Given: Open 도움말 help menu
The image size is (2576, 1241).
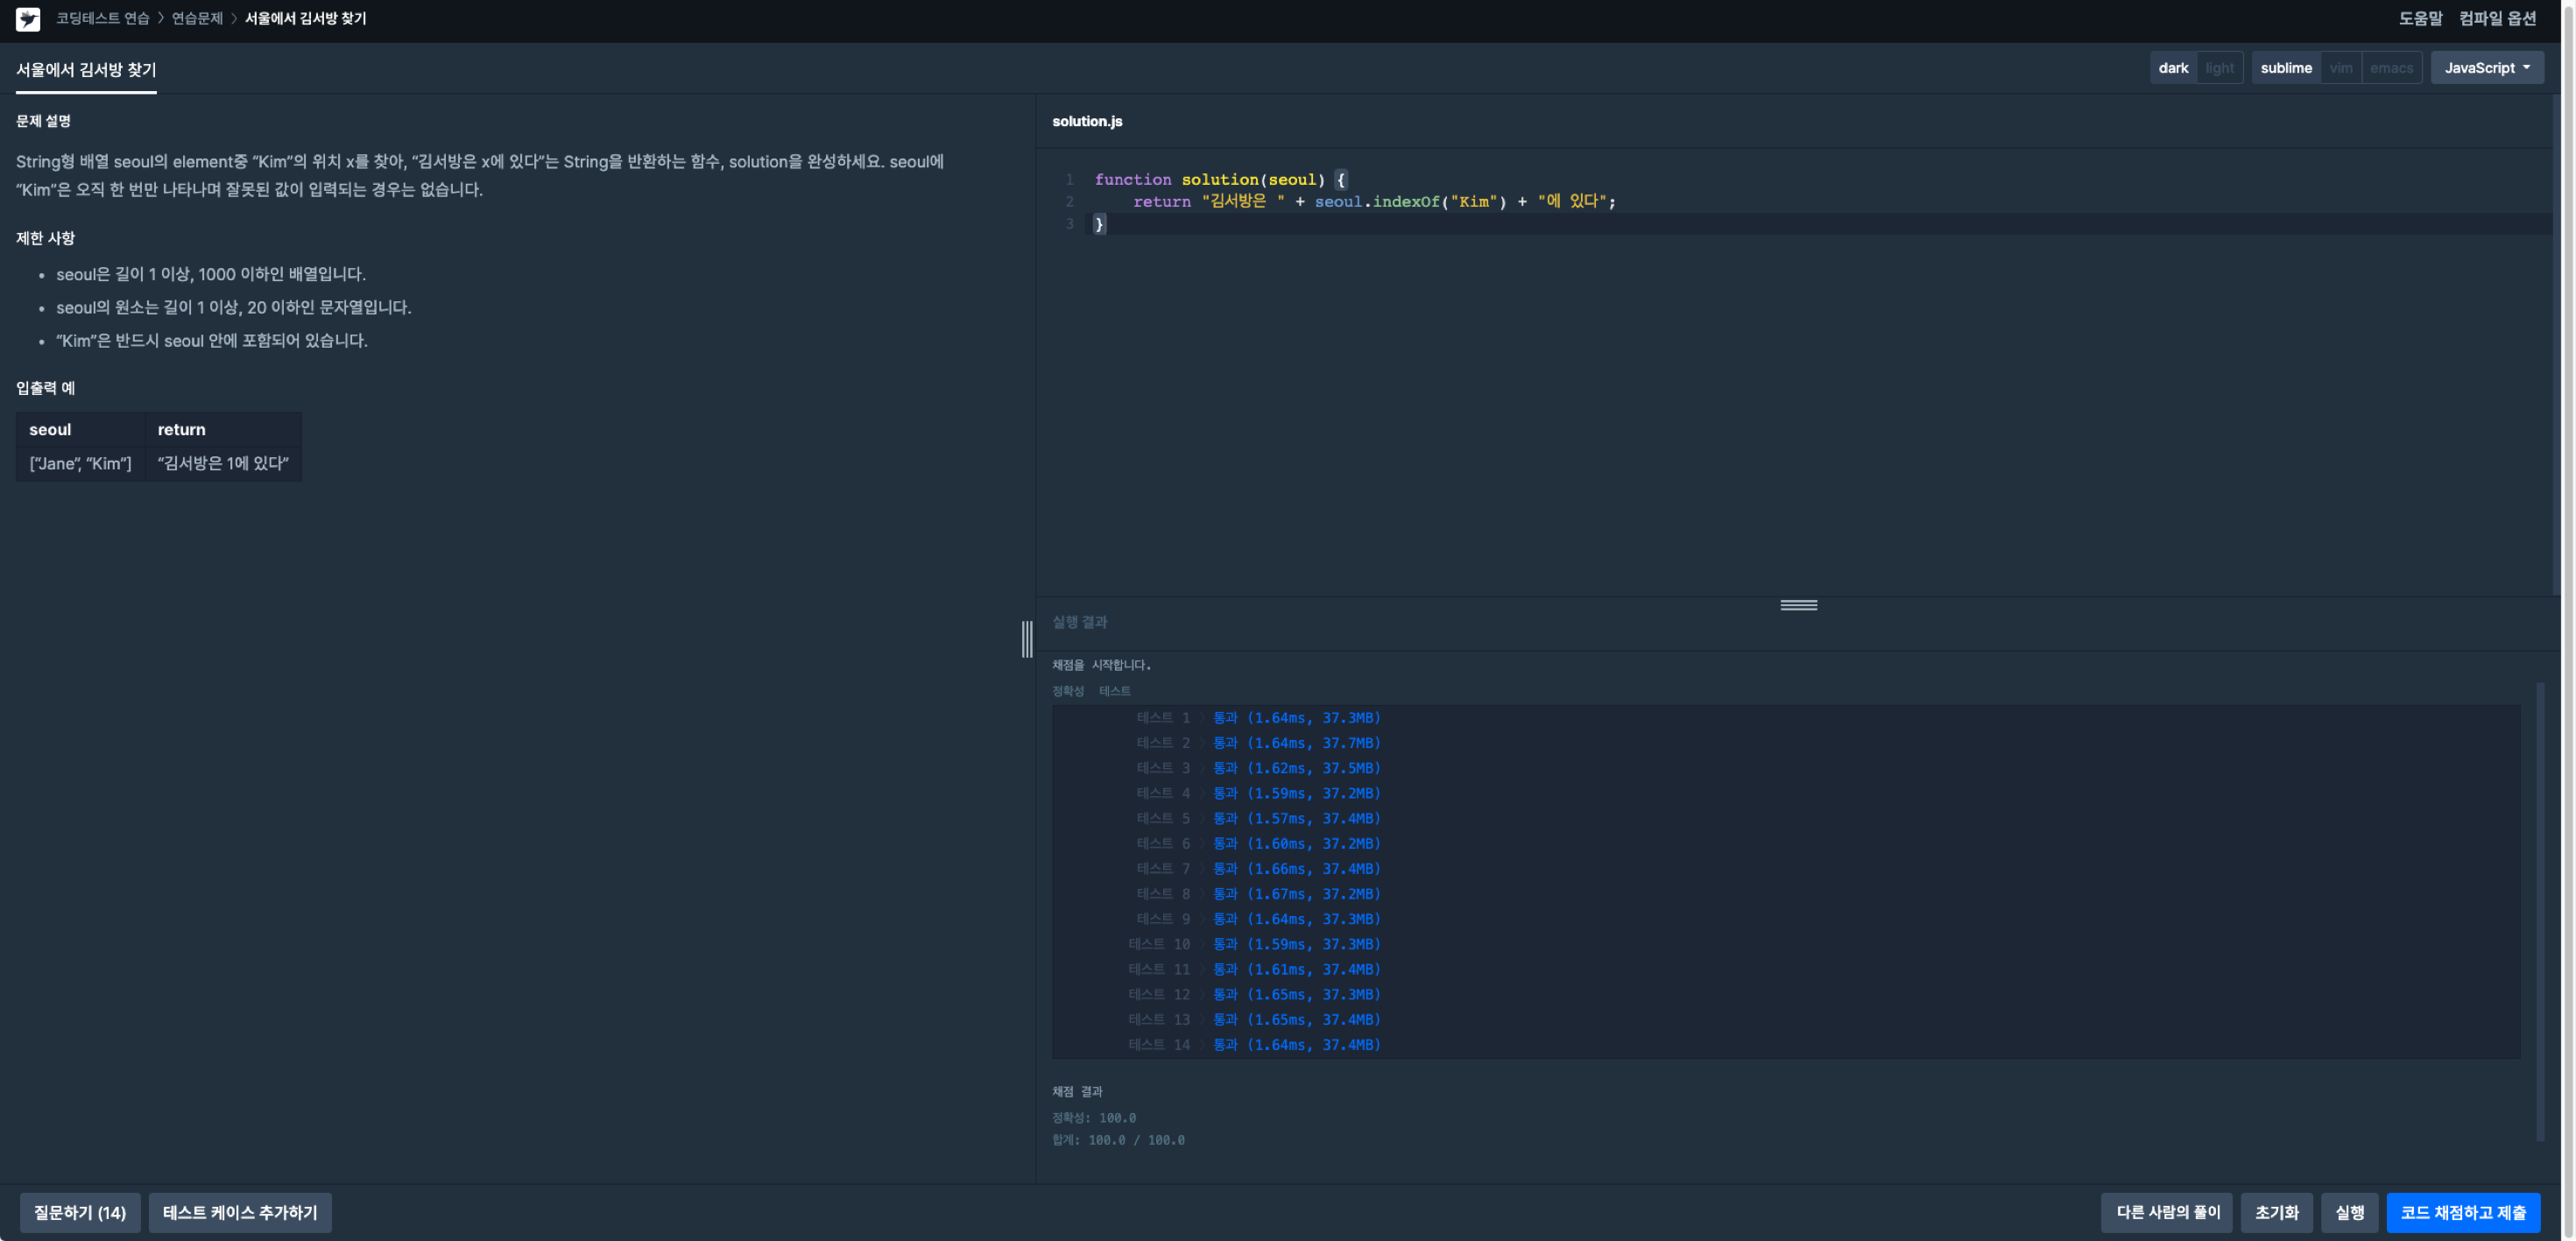Looking at the screenshot, I should (x=2420, y=19).
